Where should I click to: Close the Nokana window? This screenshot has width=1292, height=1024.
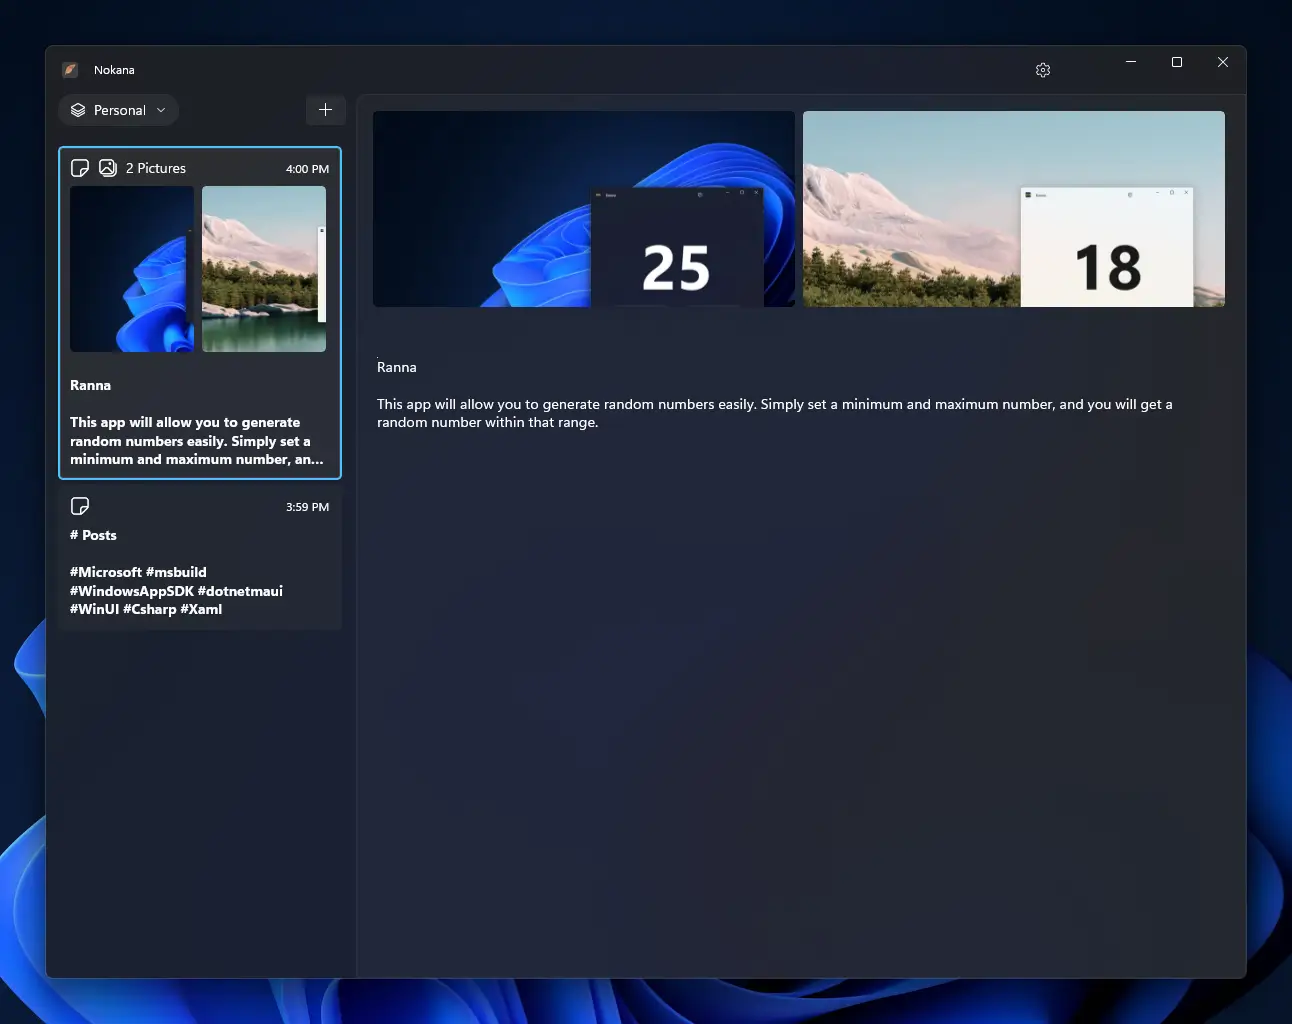click(x=1223, y=62)
